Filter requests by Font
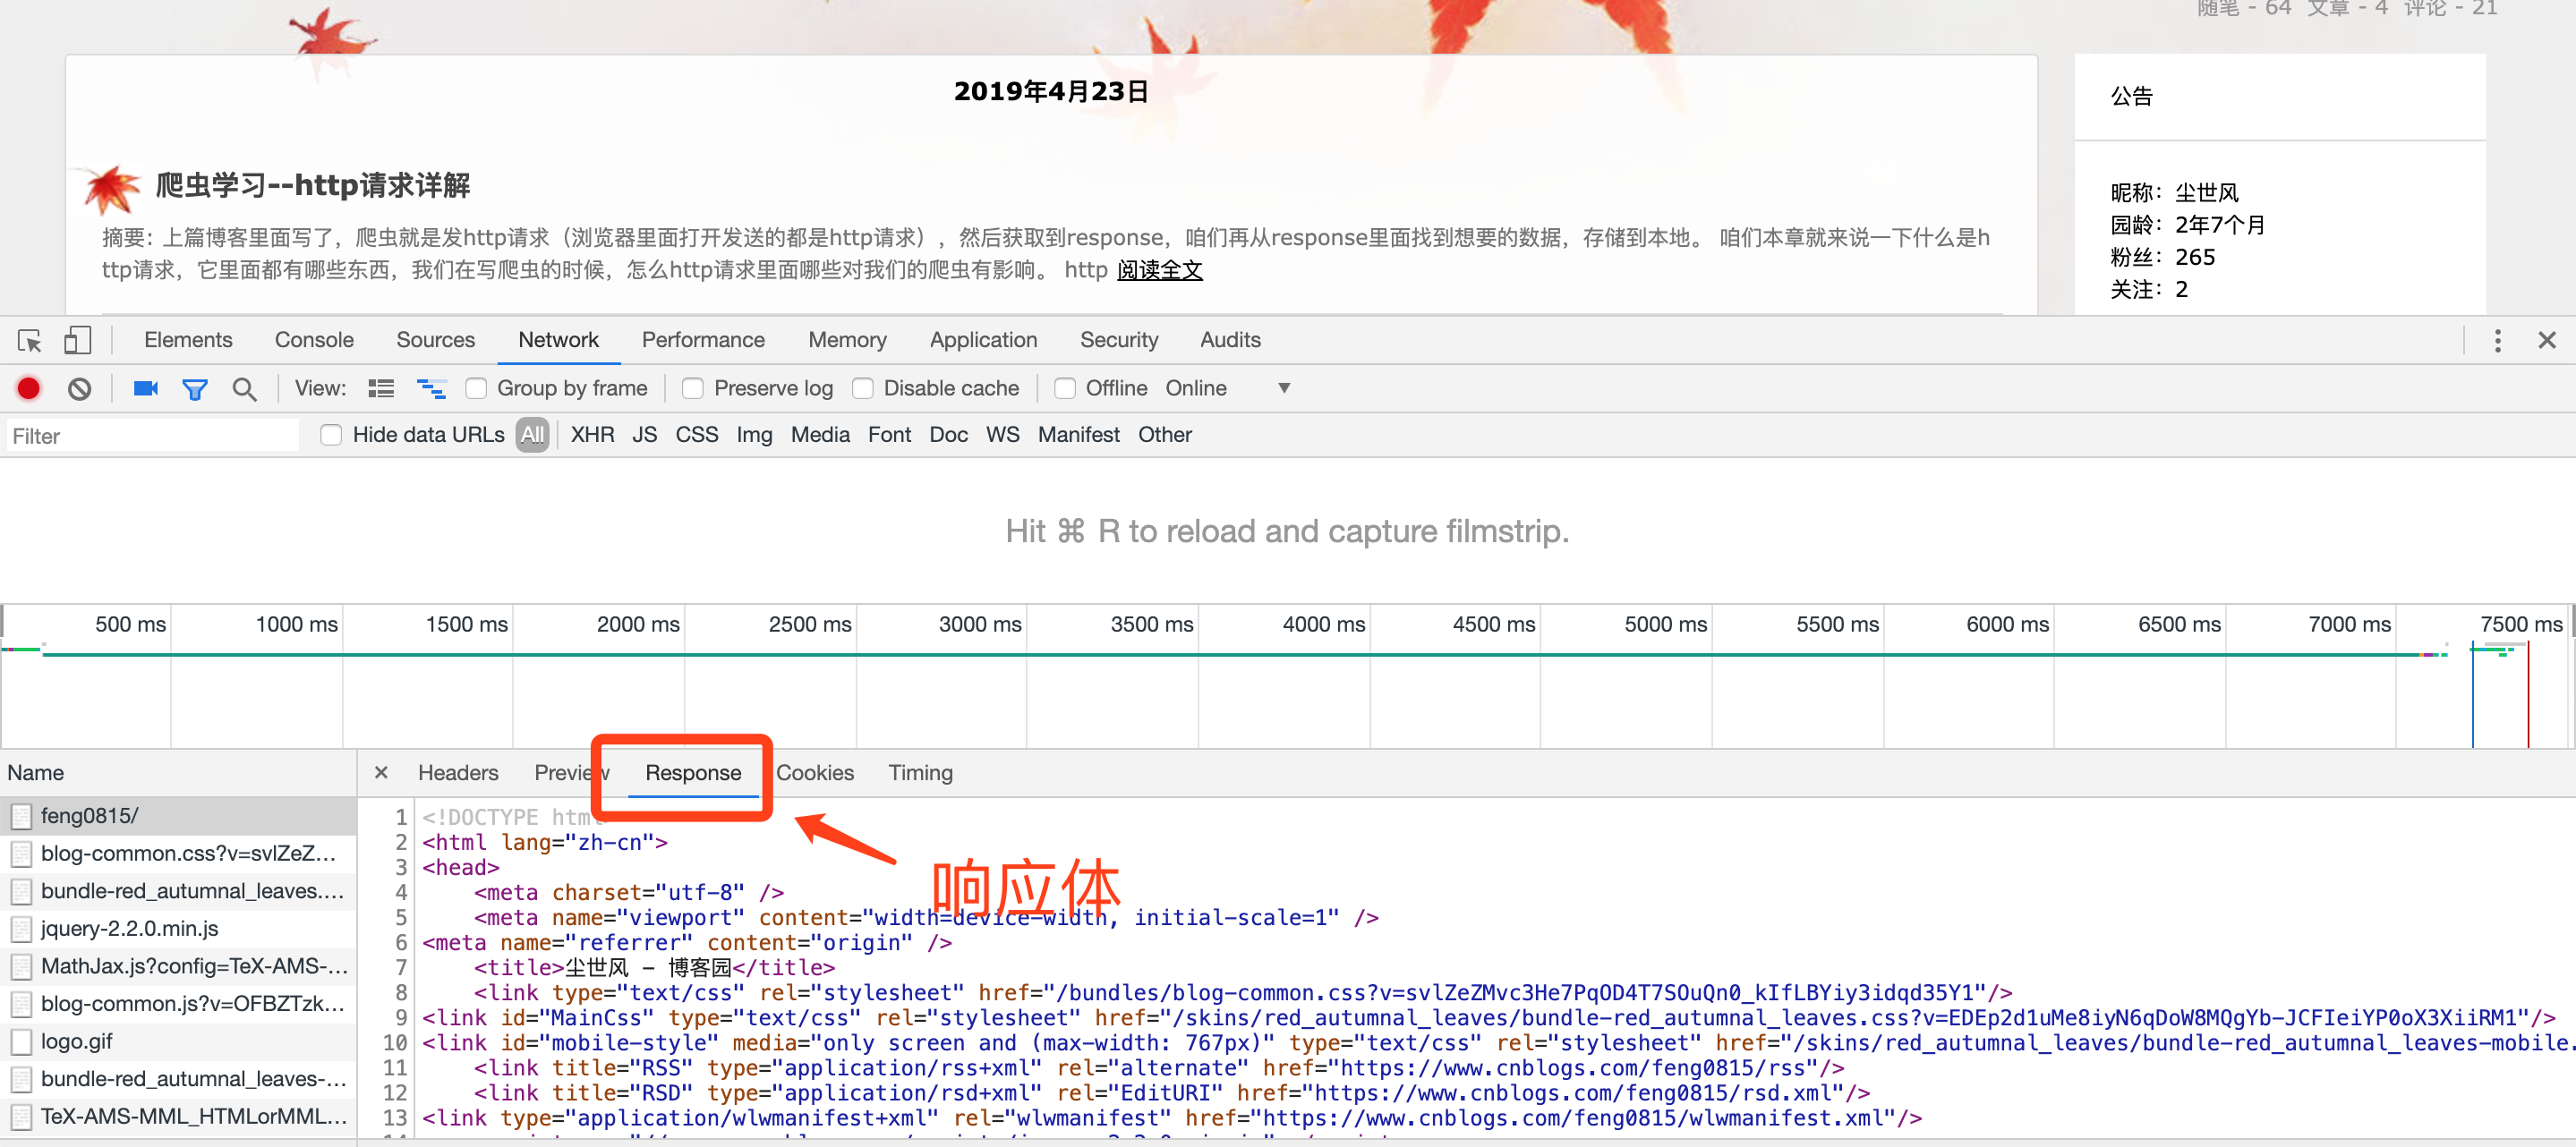This screenshot has height=1147, width=2576. tap(889, 435)
